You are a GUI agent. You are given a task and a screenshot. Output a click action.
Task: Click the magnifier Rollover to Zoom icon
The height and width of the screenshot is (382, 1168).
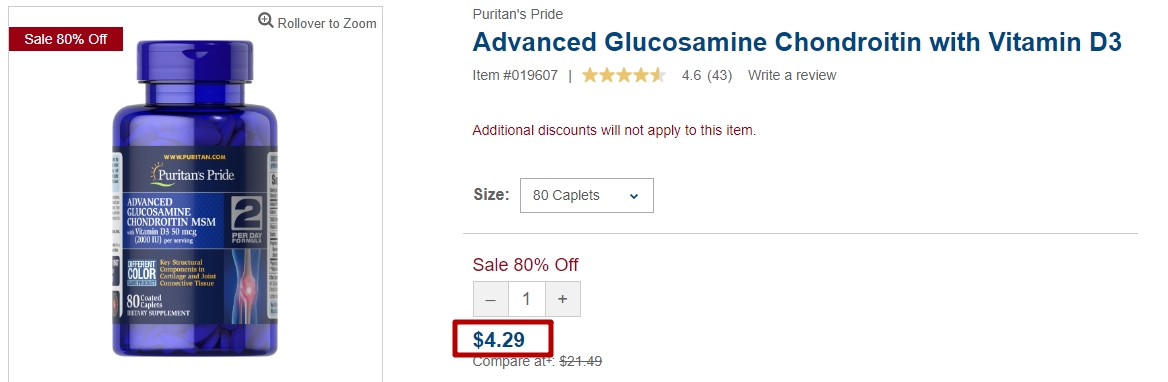pyautogui.click(x=266, y=20)
